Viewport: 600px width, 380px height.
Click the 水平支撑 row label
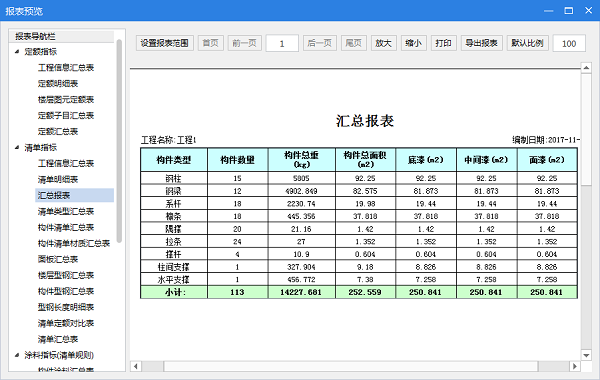click(174, 279)
